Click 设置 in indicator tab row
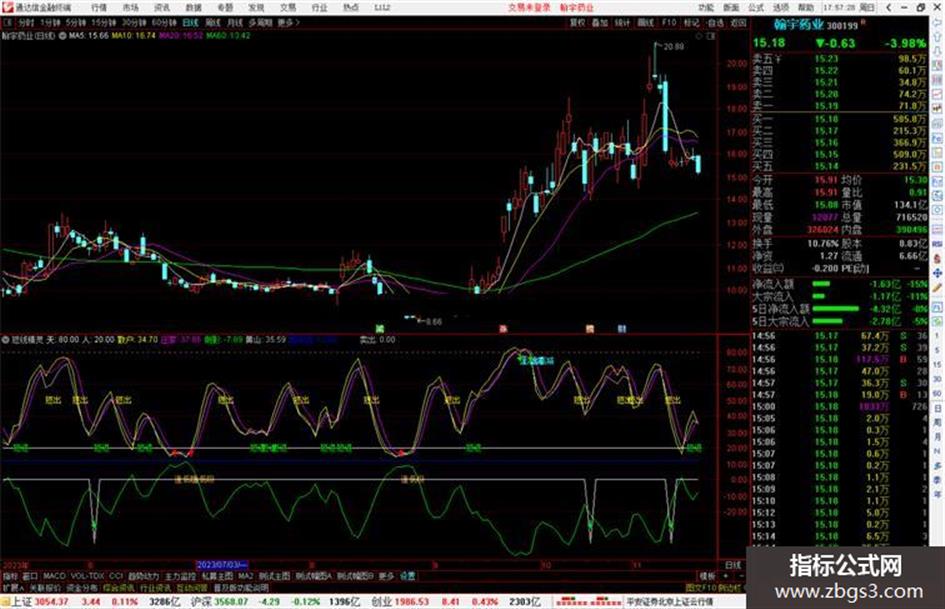Viewport: 945px width, 609px height. click(x=408, y=576)
